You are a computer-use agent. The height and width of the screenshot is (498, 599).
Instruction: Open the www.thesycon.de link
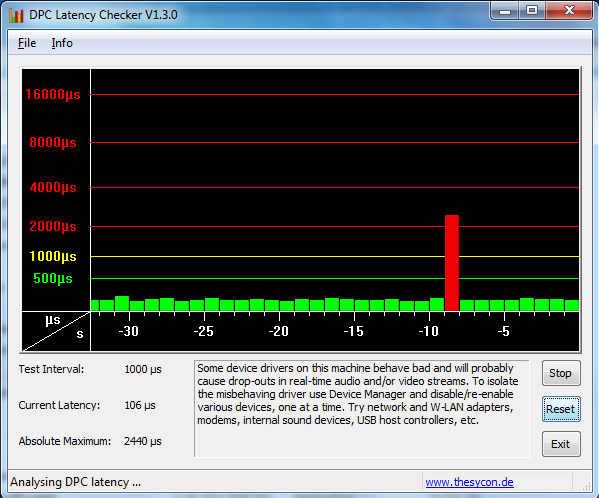point(469,482)
